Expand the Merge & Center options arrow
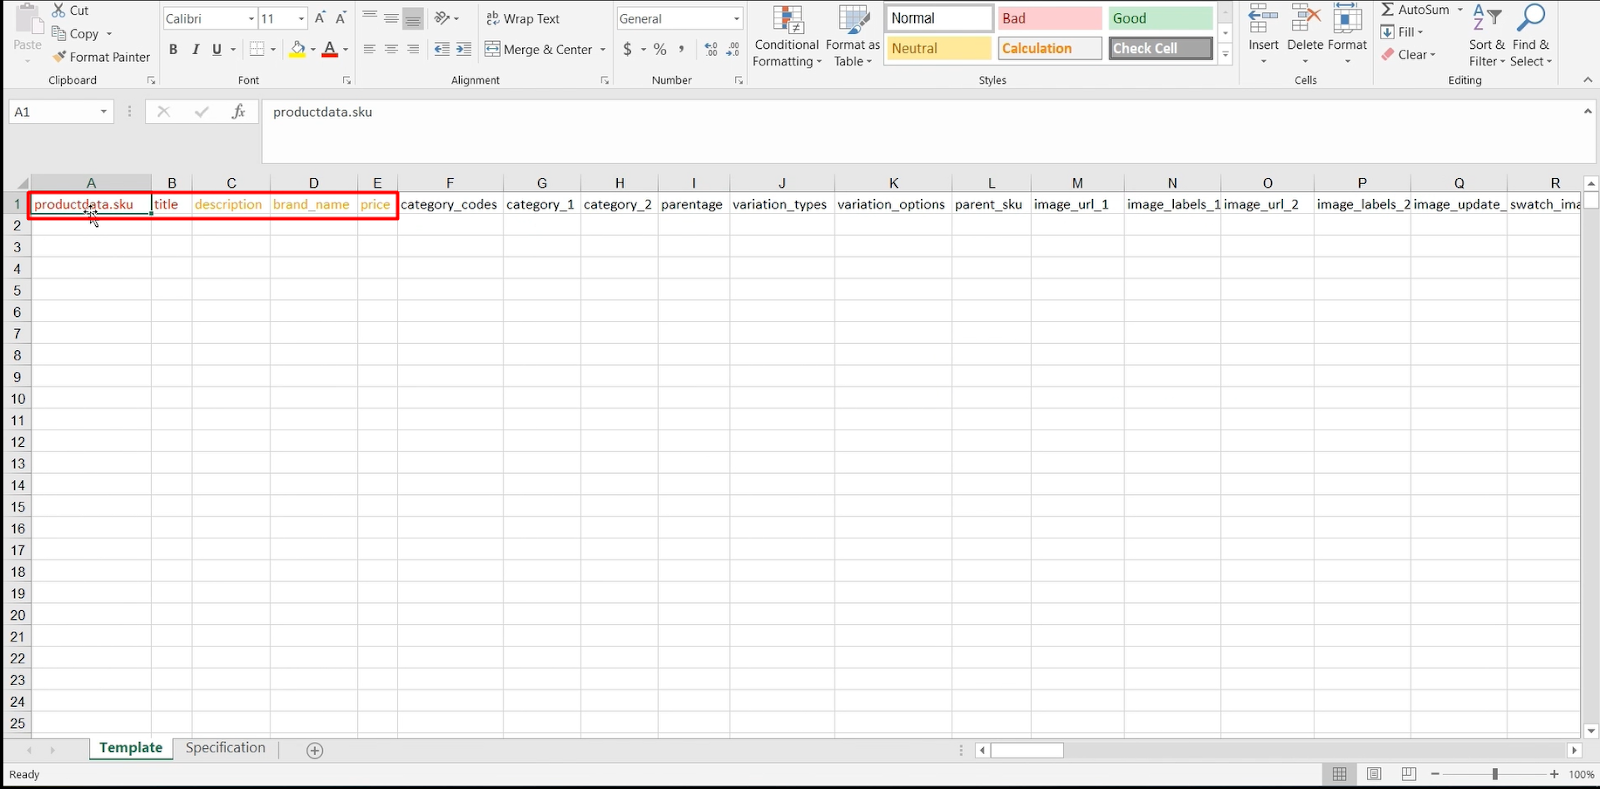Viewport: 1600px width, 789px height. 603,49
